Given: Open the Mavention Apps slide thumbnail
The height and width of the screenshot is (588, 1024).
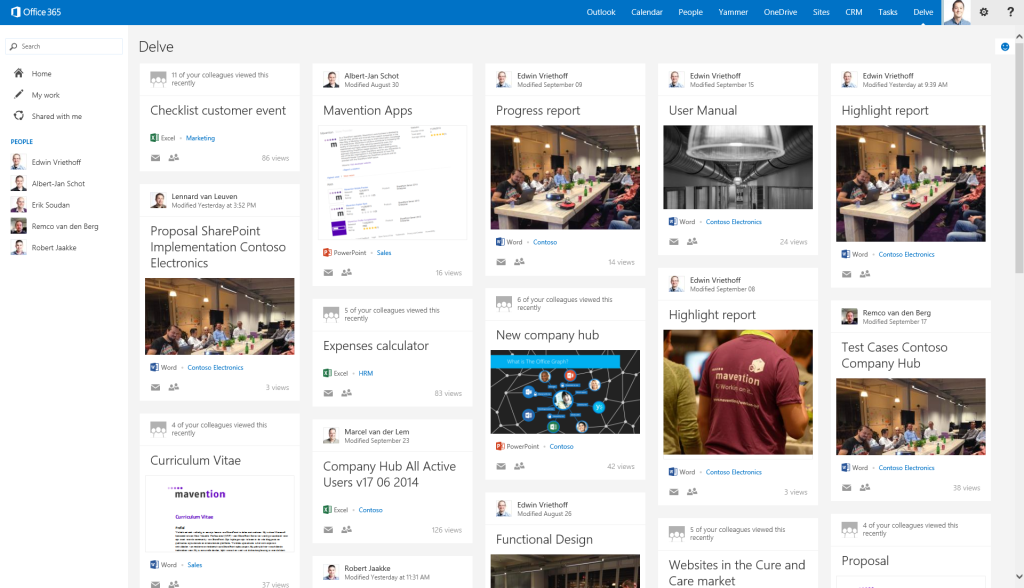Looking at the screenshot, I should (x=392, y=182).
